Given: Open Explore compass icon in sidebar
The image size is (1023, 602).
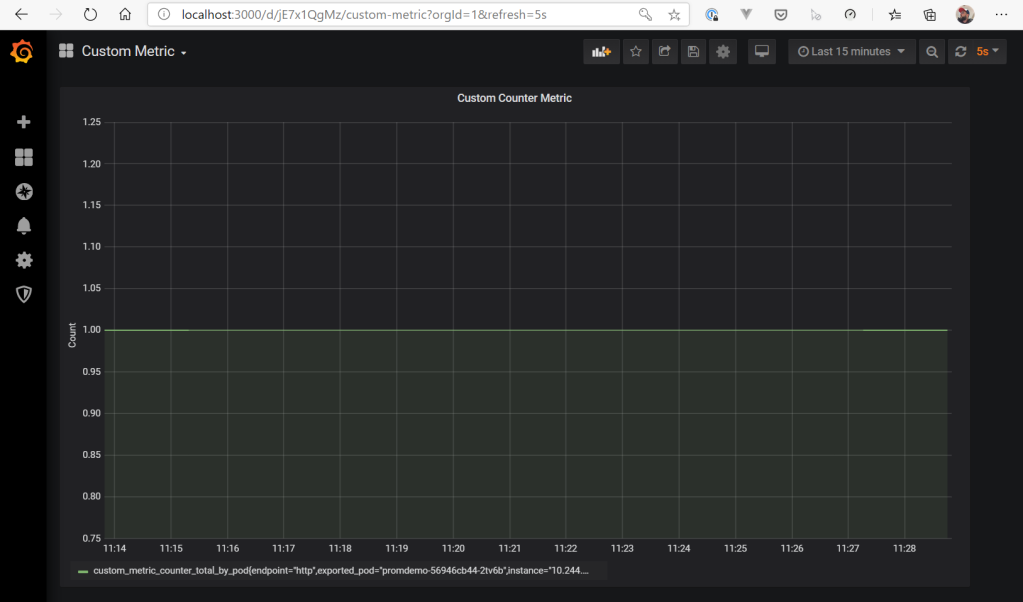Looking at the screenshot, I should [24, 191].
